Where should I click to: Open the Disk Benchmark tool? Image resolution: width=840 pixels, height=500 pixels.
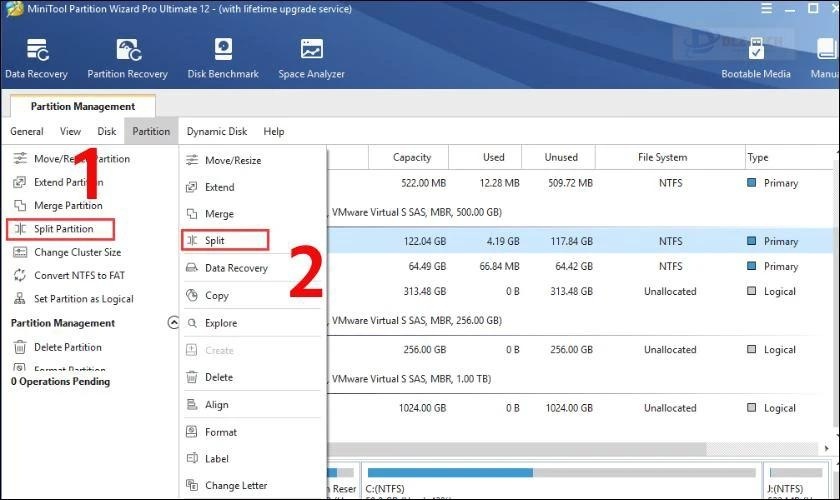tap(223, 59)
